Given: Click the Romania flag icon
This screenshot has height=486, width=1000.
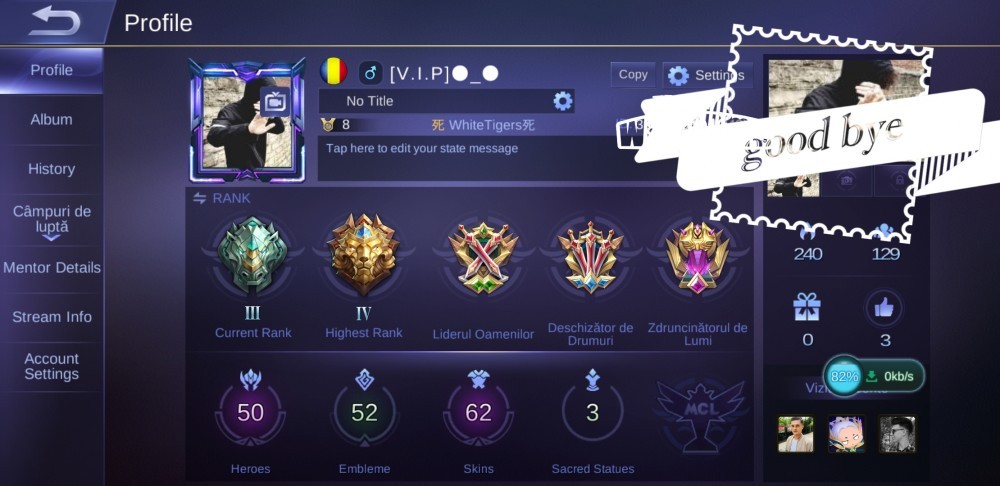Looking at the screenshot, I should click(334, 71).
